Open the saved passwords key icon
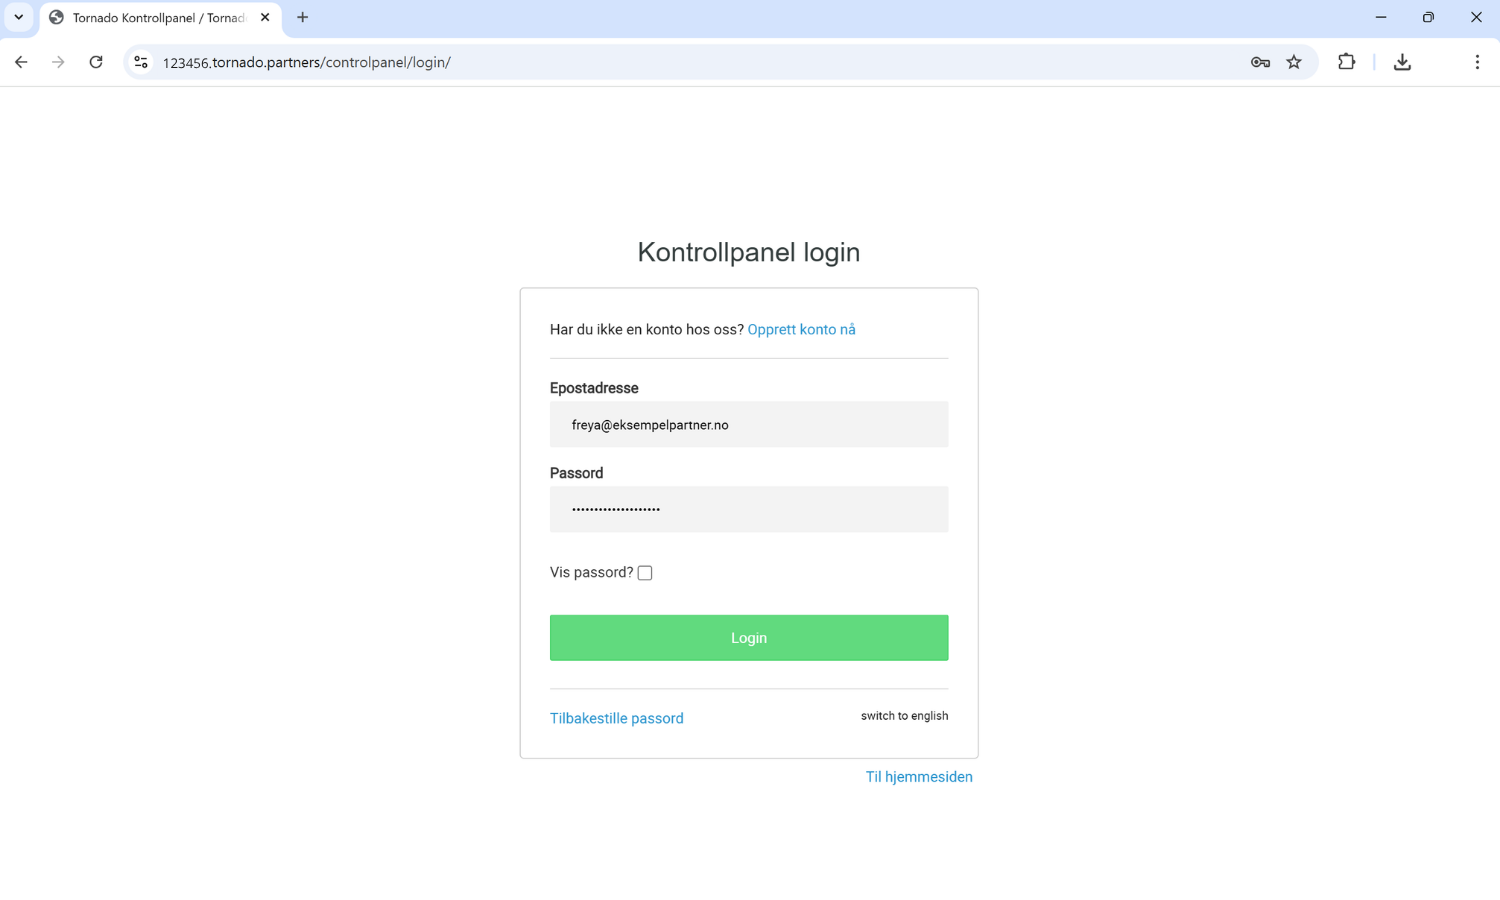 (x=1260, y=62)
